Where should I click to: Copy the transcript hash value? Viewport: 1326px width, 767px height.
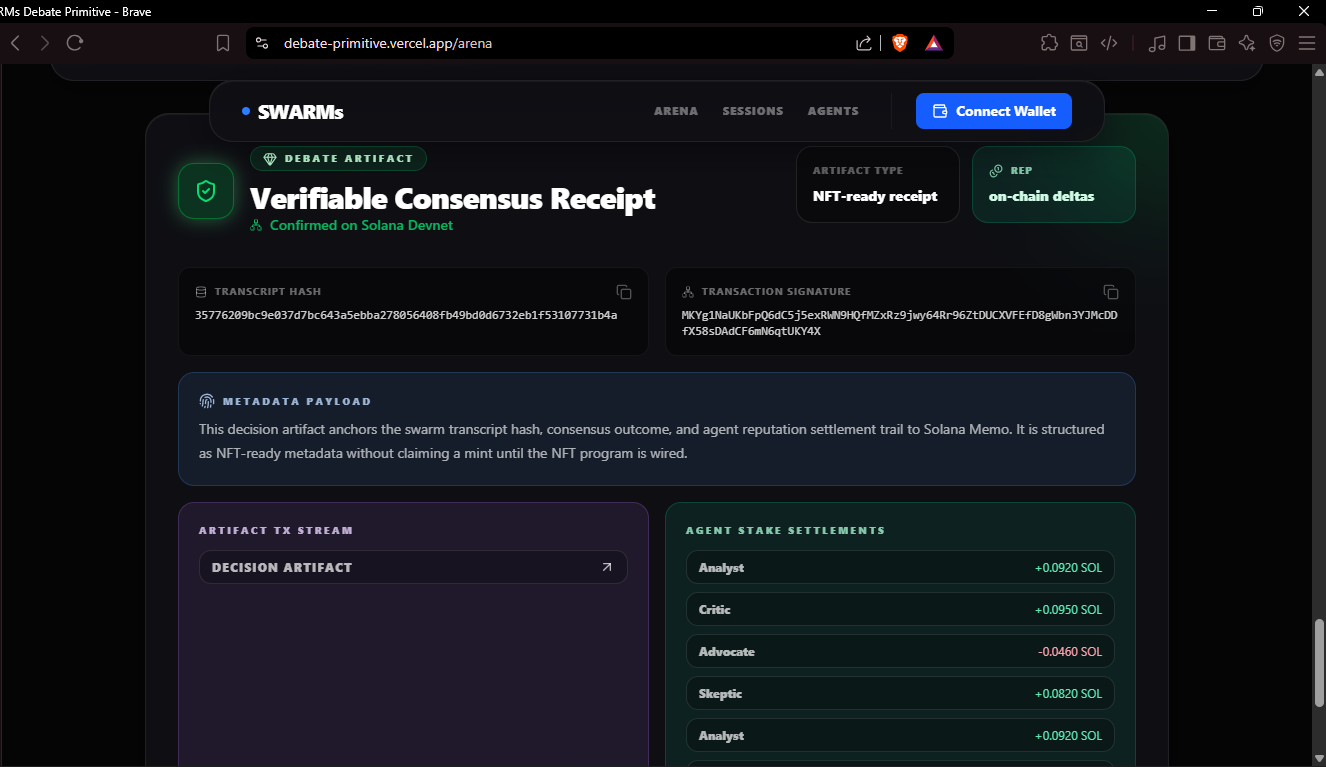(x=624, y=292)
